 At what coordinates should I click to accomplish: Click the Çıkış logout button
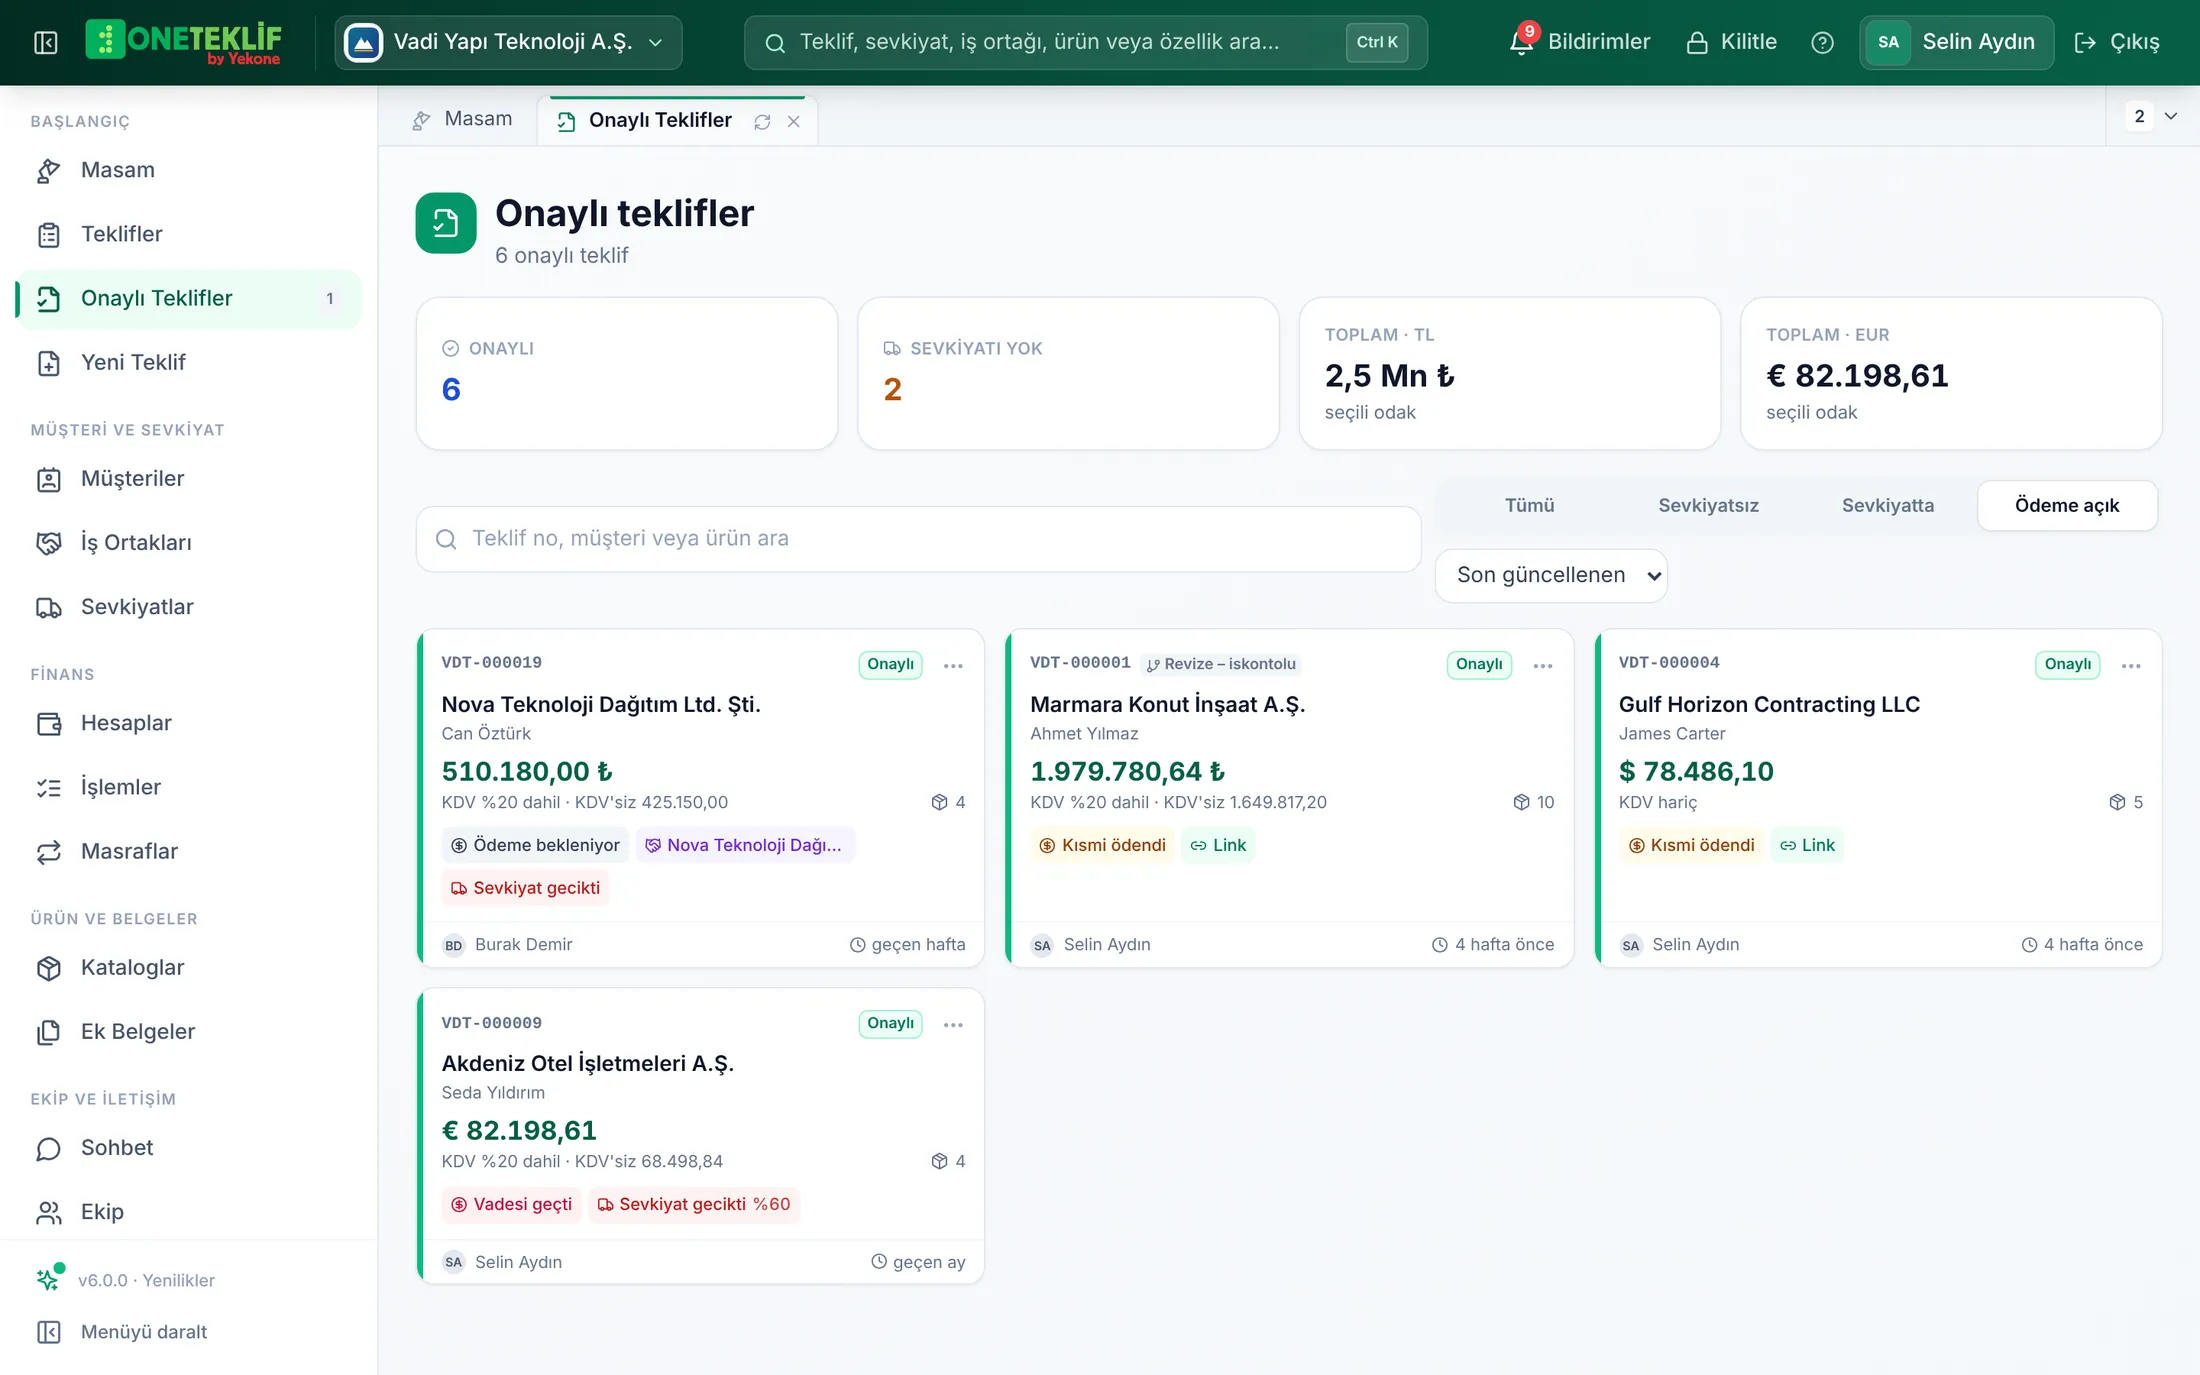(x=2117, y=42)
